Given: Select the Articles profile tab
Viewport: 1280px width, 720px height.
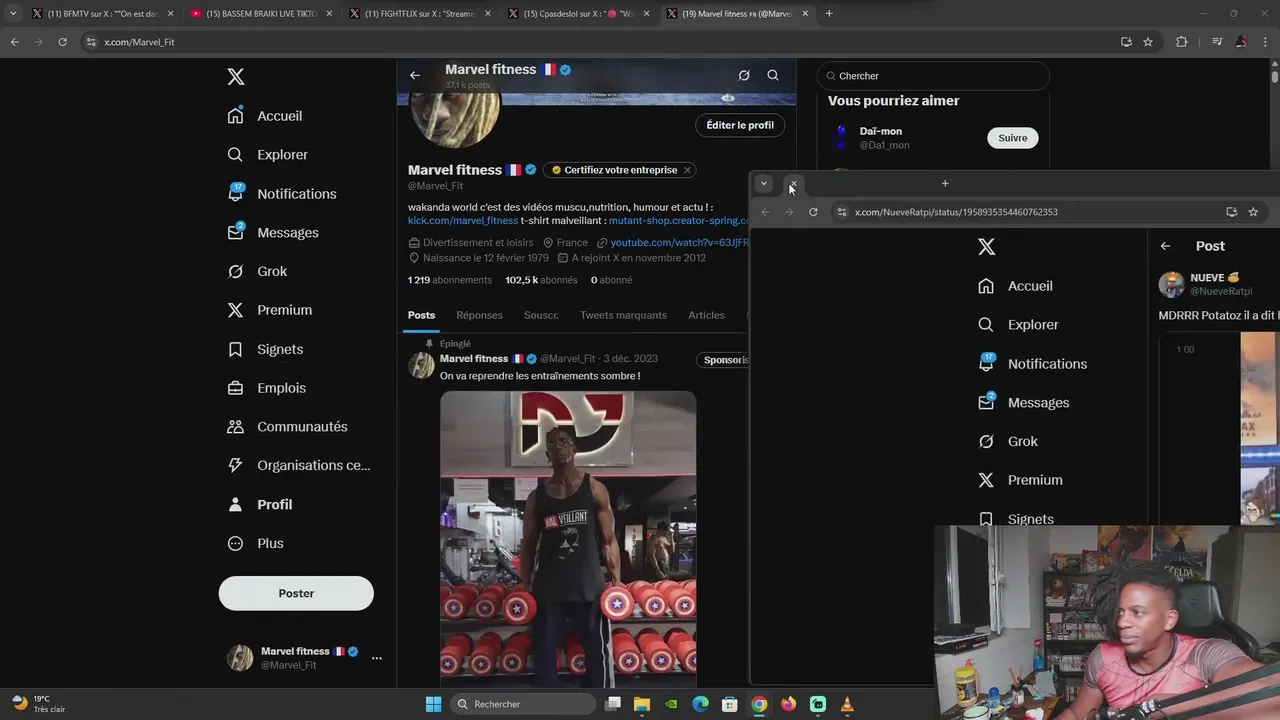Looking at the screenshot, I should point(706,315).
